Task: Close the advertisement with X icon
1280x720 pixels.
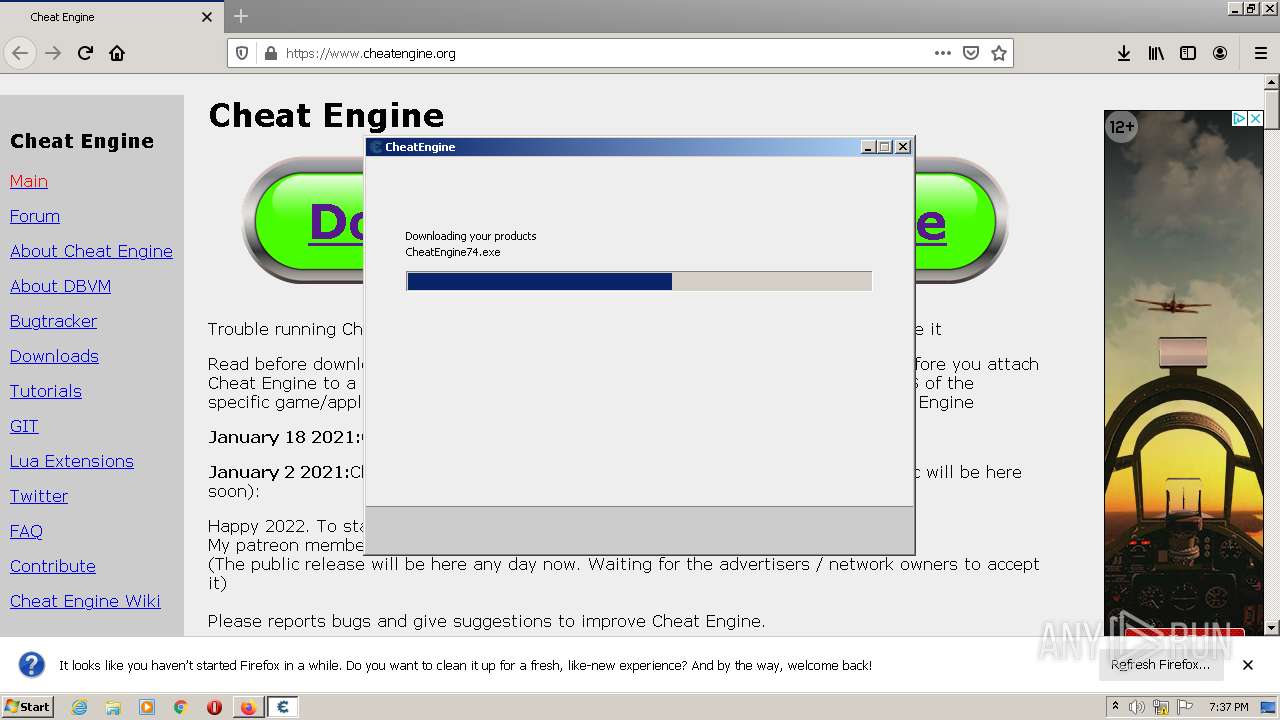Action: pos(1256,118)
